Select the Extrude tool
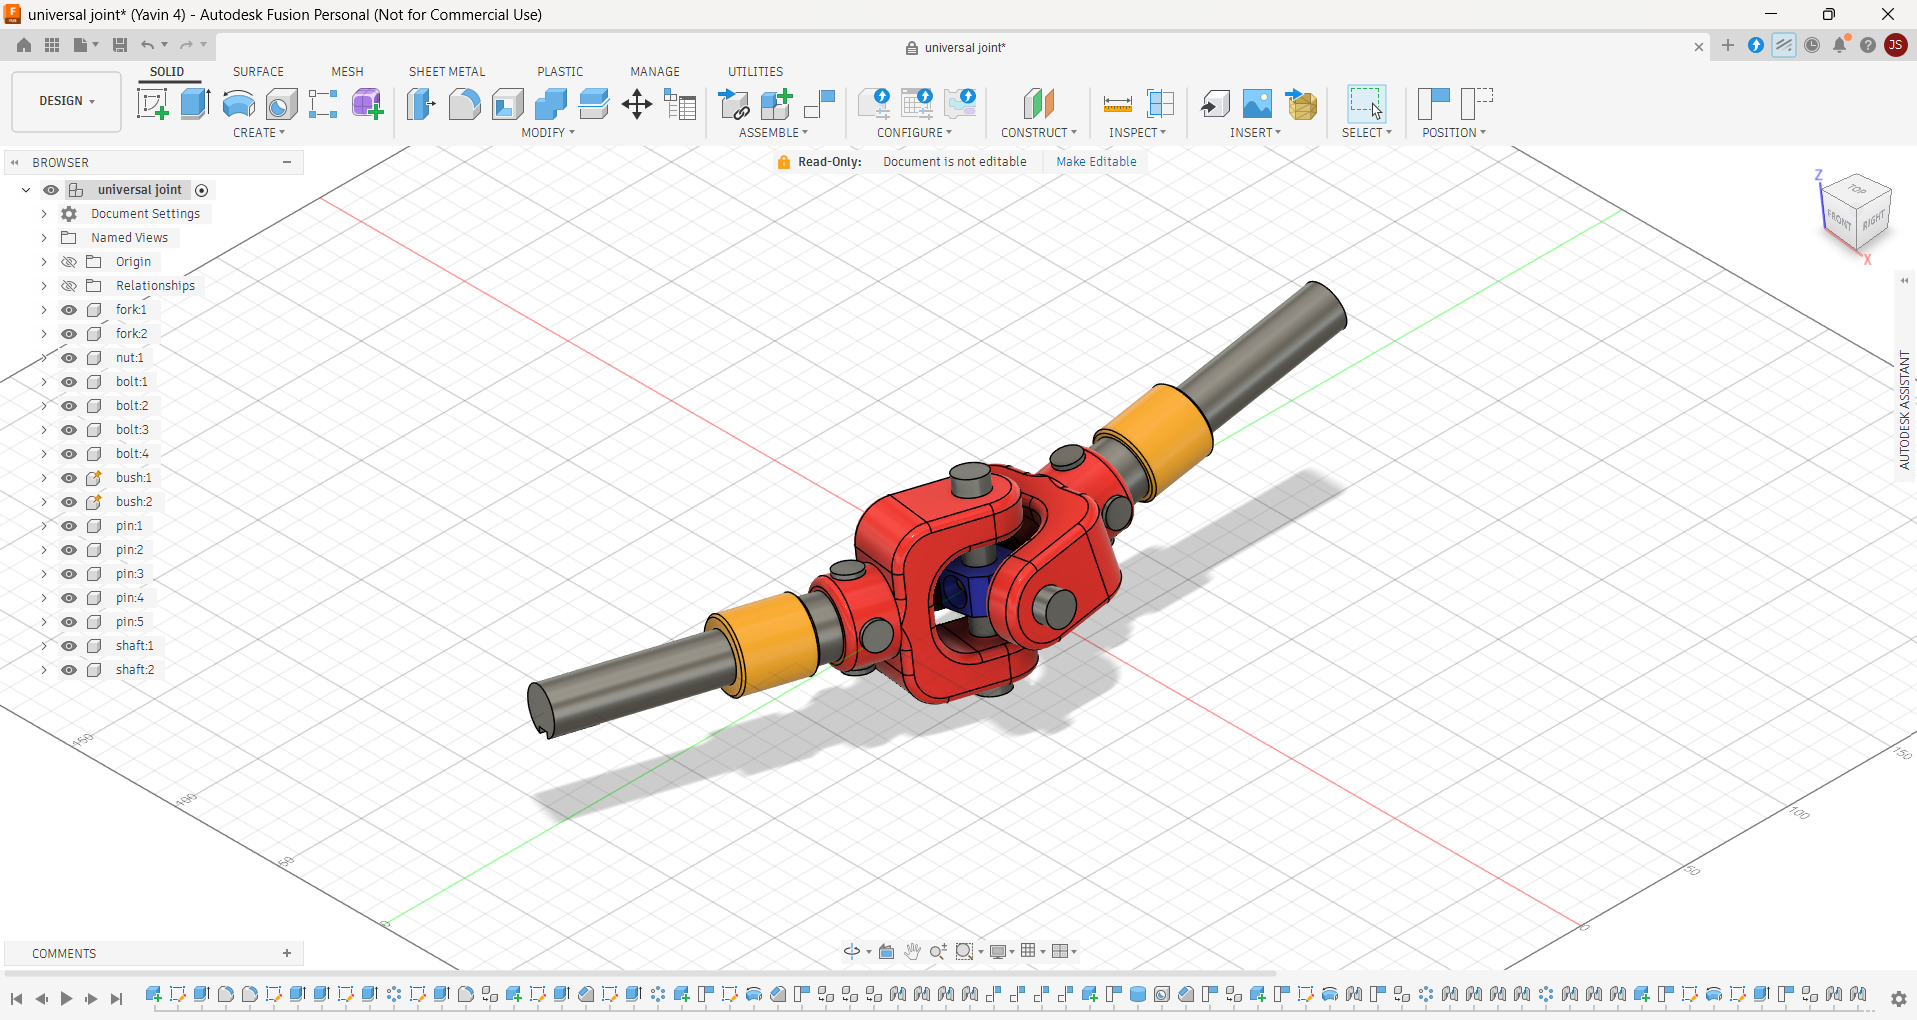 click(195, 104)
